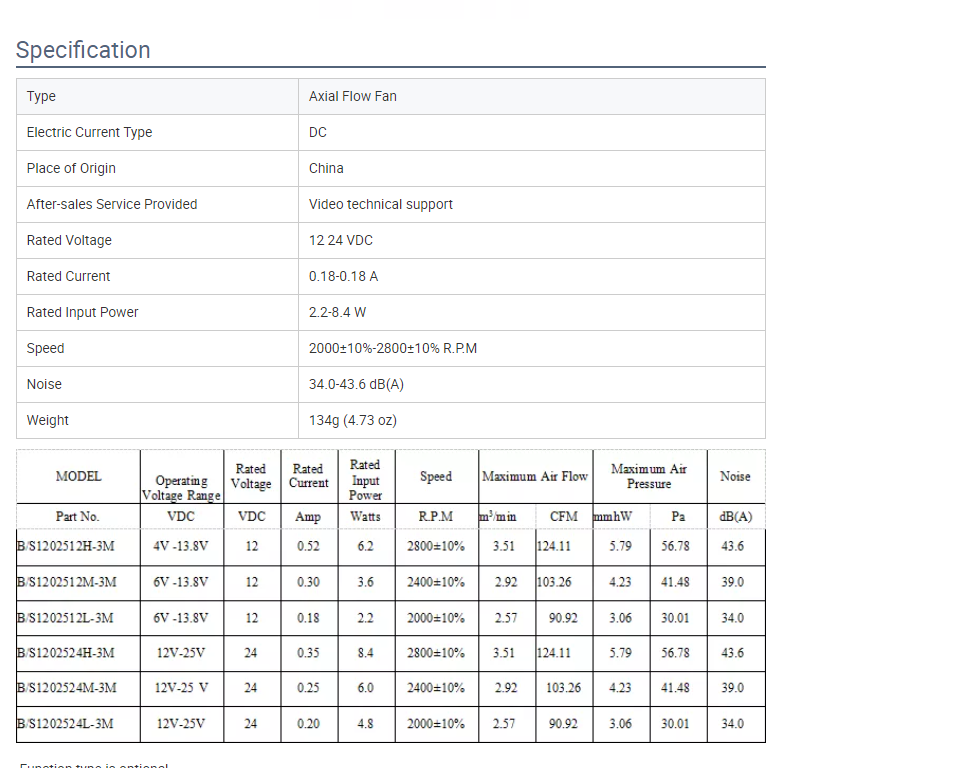Image resolution: width=957 pixels, height=768 pixels.
Task: Click the "2400±10%" speed cell in the B/S1202512M-3M row
Action: pyautogui.click(x=436, y=582)
